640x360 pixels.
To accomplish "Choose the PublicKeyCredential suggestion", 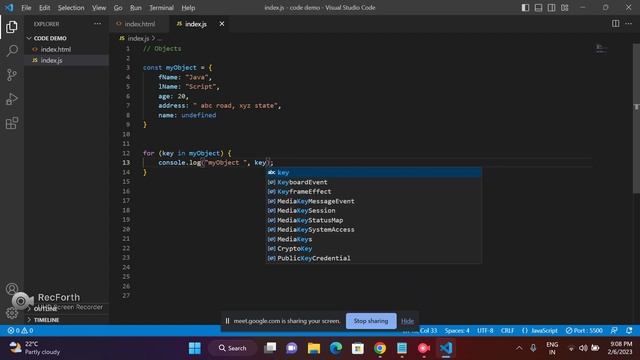I will (374, 258).
